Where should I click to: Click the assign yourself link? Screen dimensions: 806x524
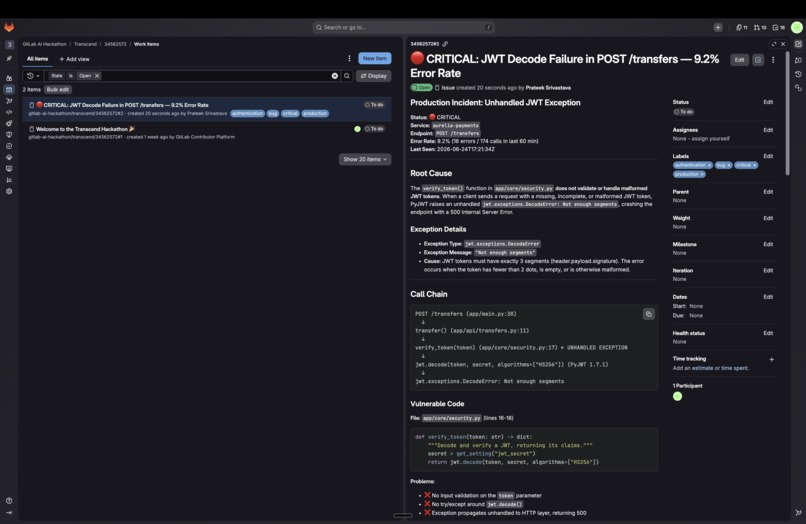[711, 139]
